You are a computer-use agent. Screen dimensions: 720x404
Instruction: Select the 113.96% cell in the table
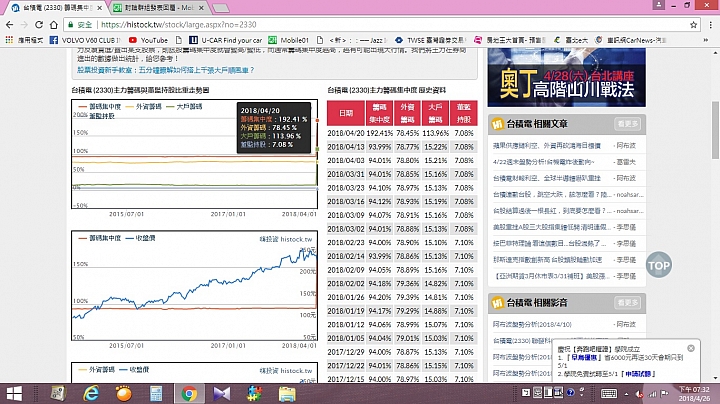click(435, 133)
